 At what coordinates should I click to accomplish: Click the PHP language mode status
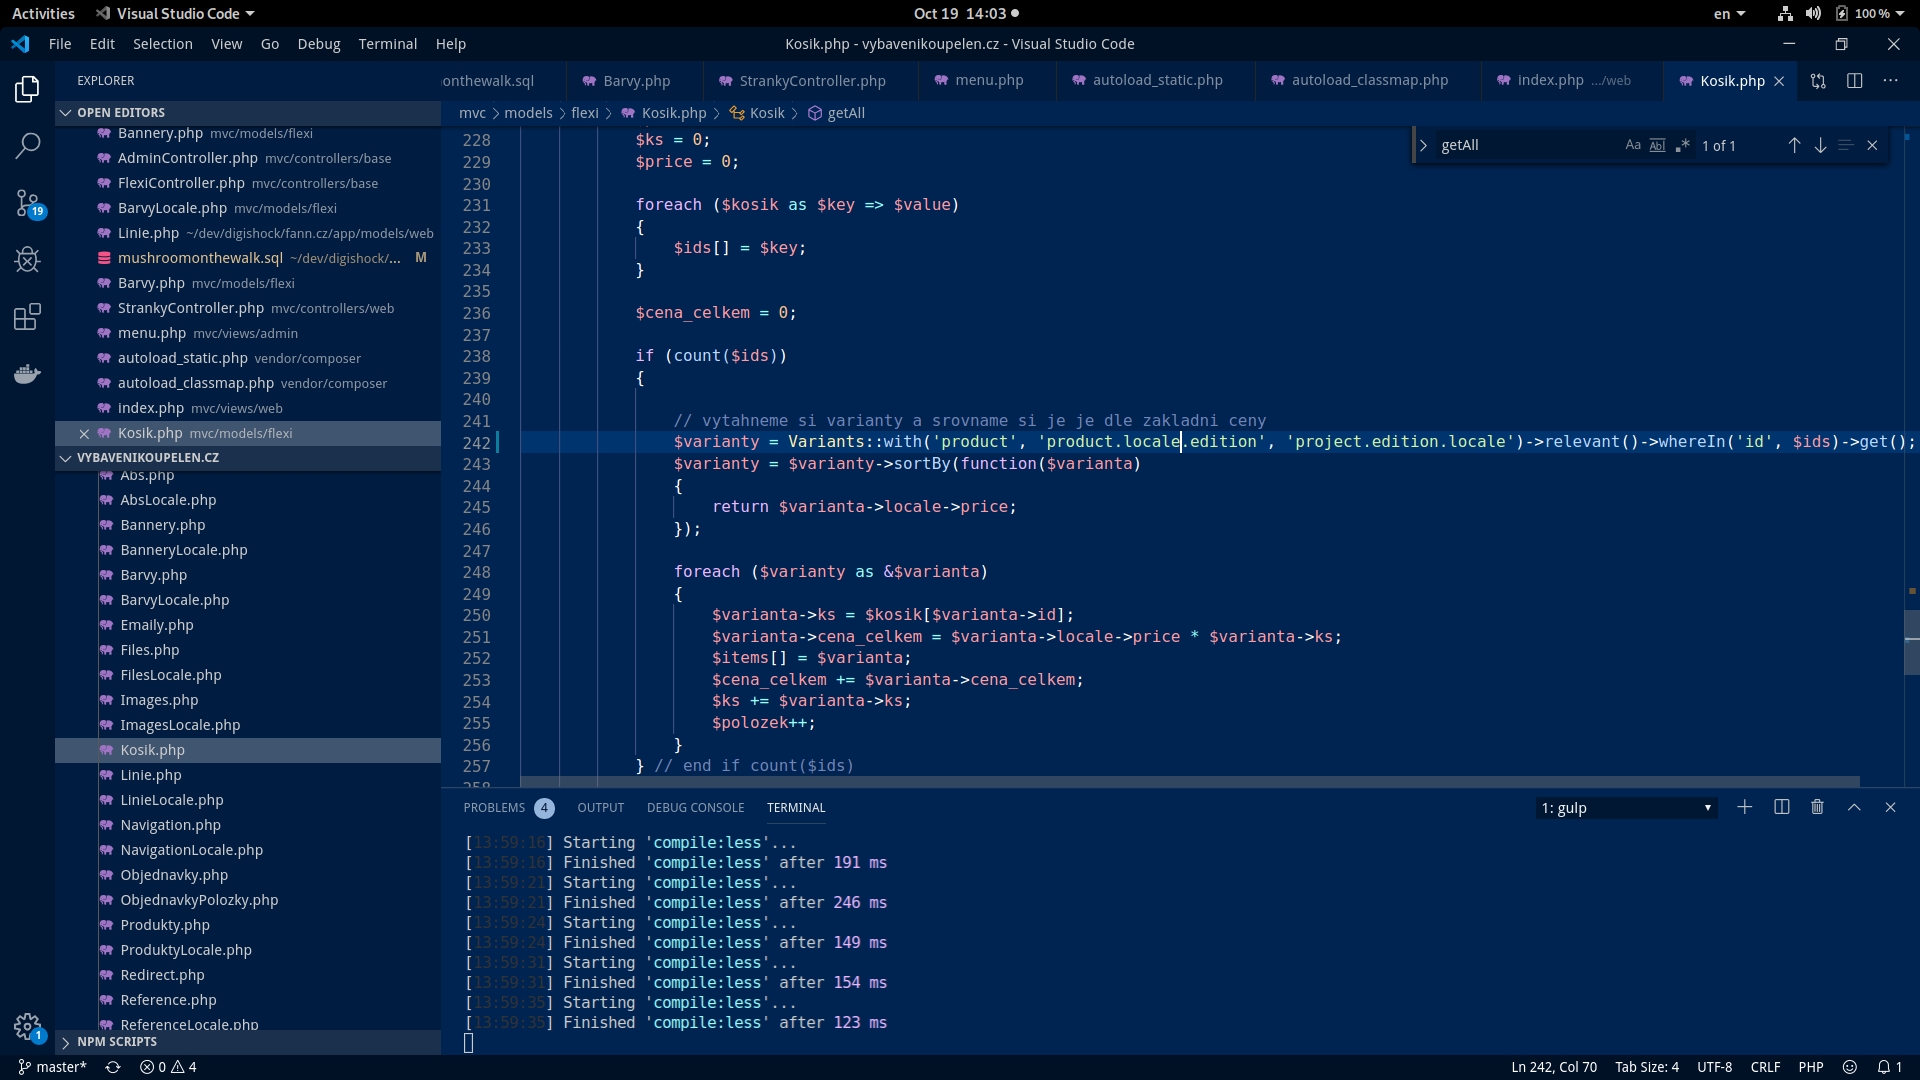click(x=1810, y=1067)
